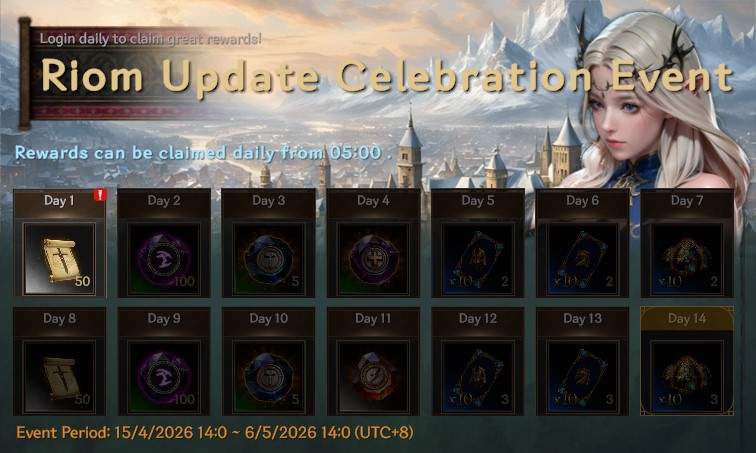
Task: Click the Event Period date text
Action: coord(215,432)
